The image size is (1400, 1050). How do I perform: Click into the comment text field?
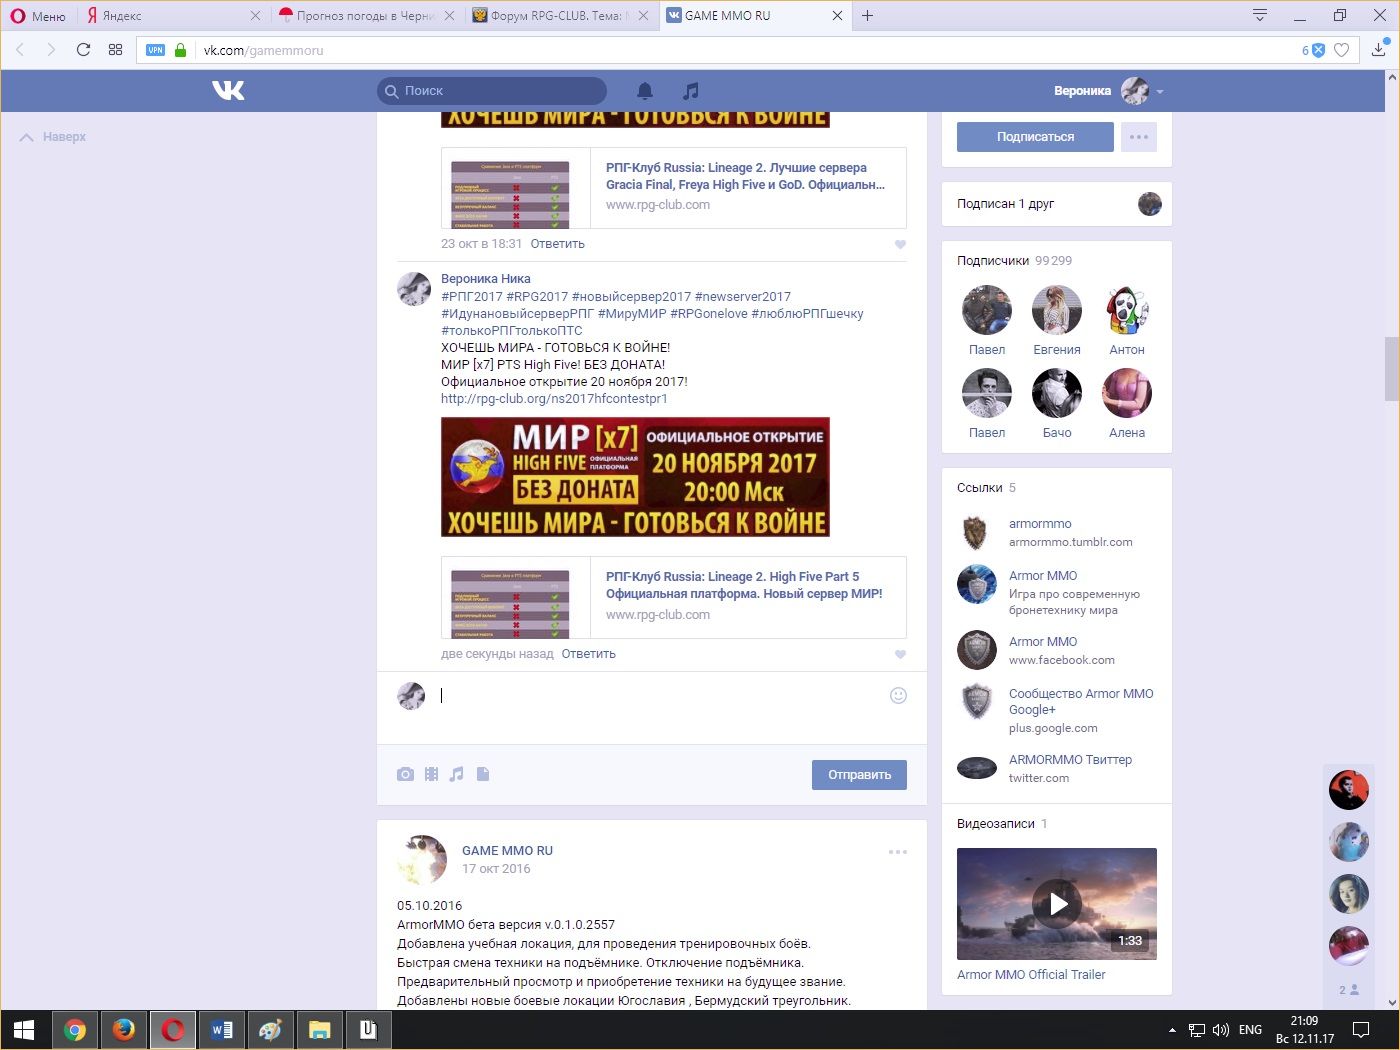[x=660, y=696]
